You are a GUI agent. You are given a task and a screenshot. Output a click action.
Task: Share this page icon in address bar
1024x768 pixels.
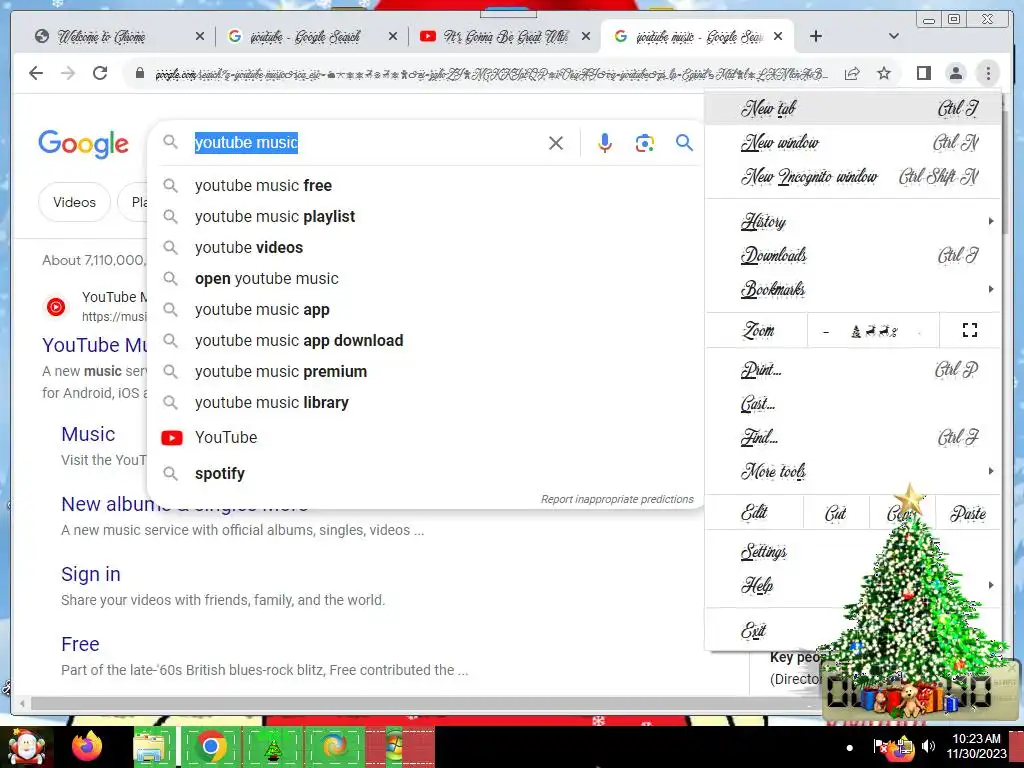tap(852, 74)
